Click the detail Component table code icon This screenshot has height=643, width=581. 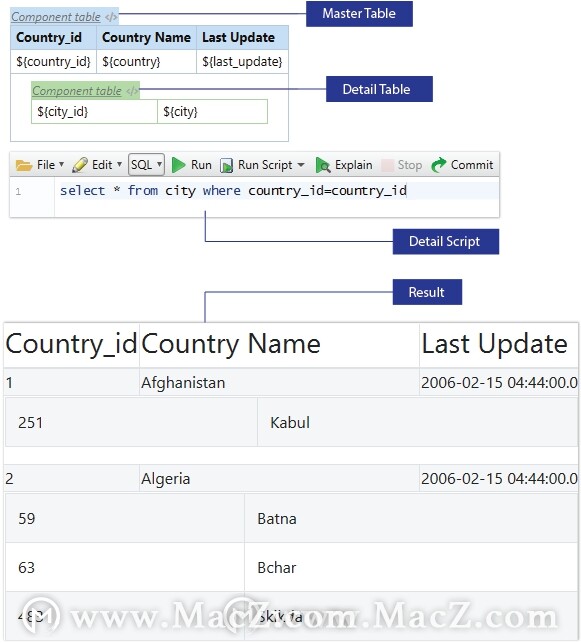[x=132, y=91]
